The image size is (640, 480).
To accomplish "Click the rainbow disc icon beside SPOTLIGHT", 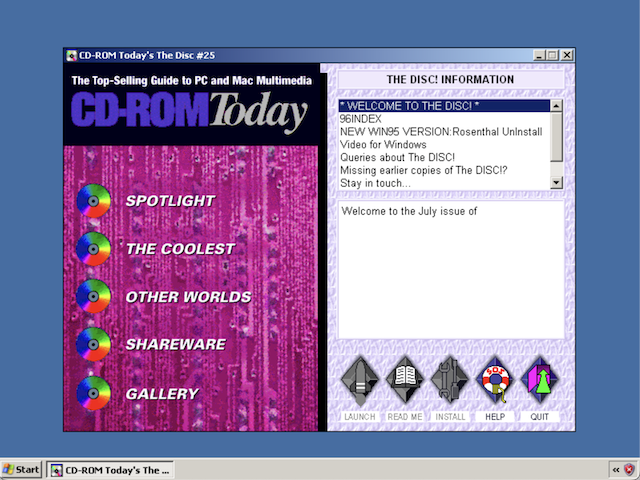I will (x=93, y=201).
